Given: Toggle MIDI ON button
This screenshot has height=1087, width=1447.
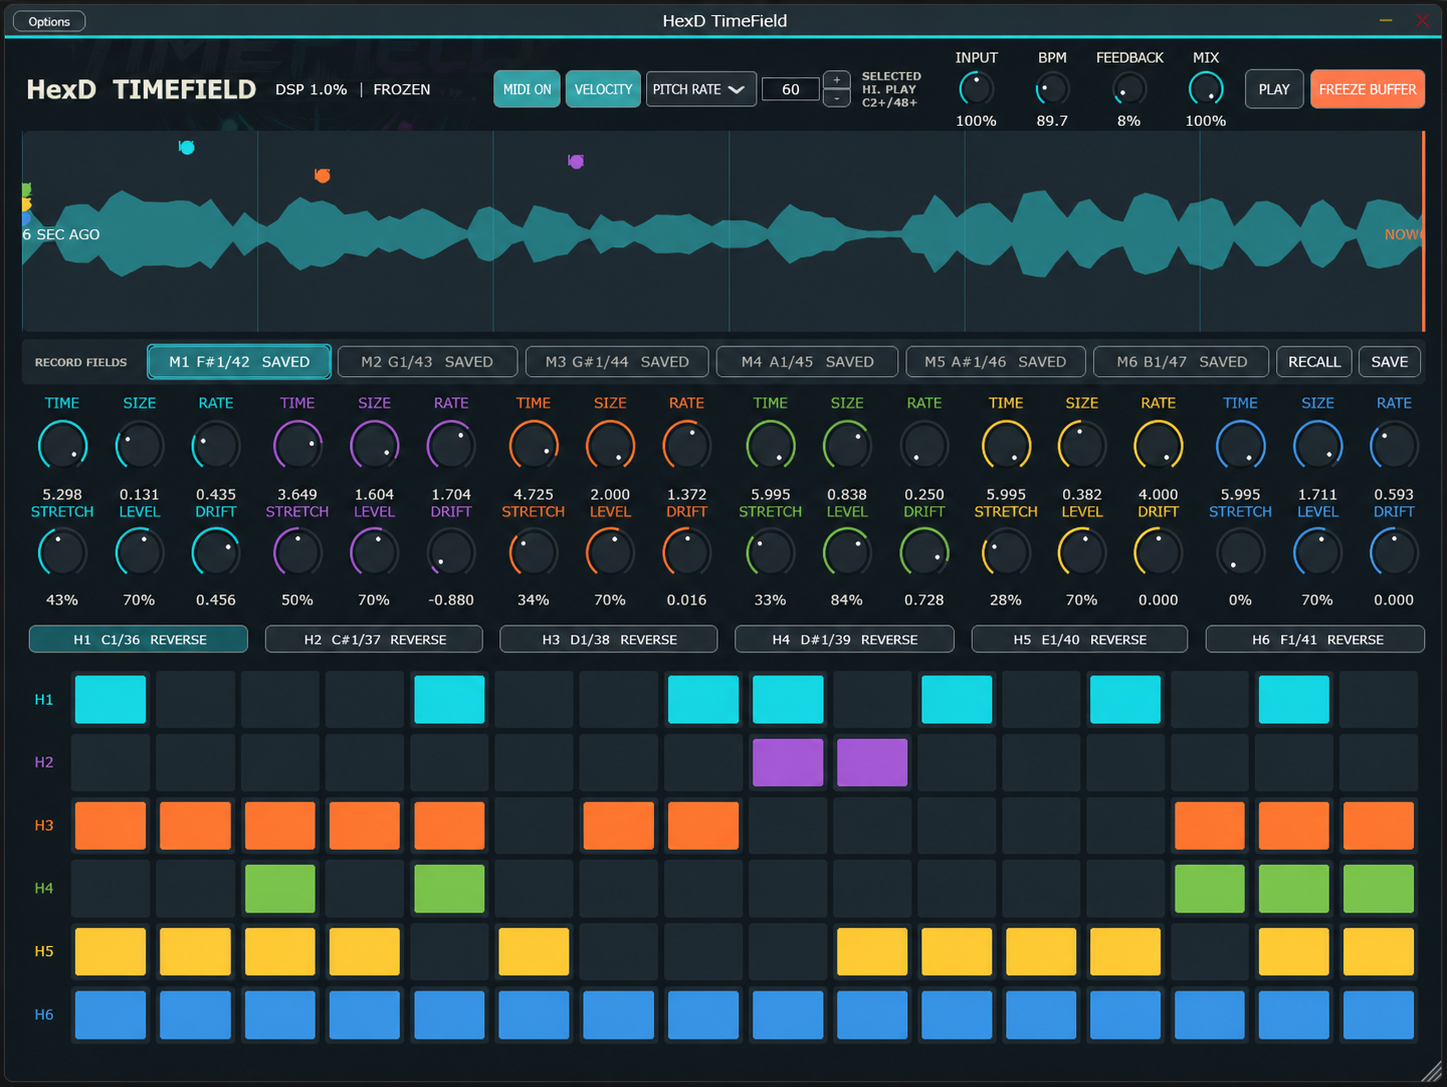Looking at the screenshot, I should tap(527, 89).
